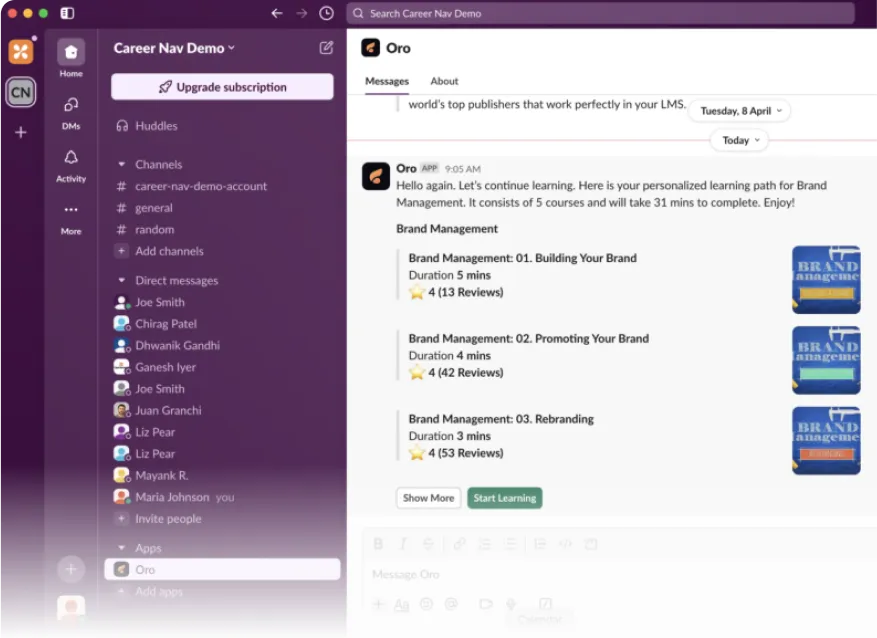Open Rebranding course thumbnail
This screenshot has height=638, width=877.
pos(826,441)
